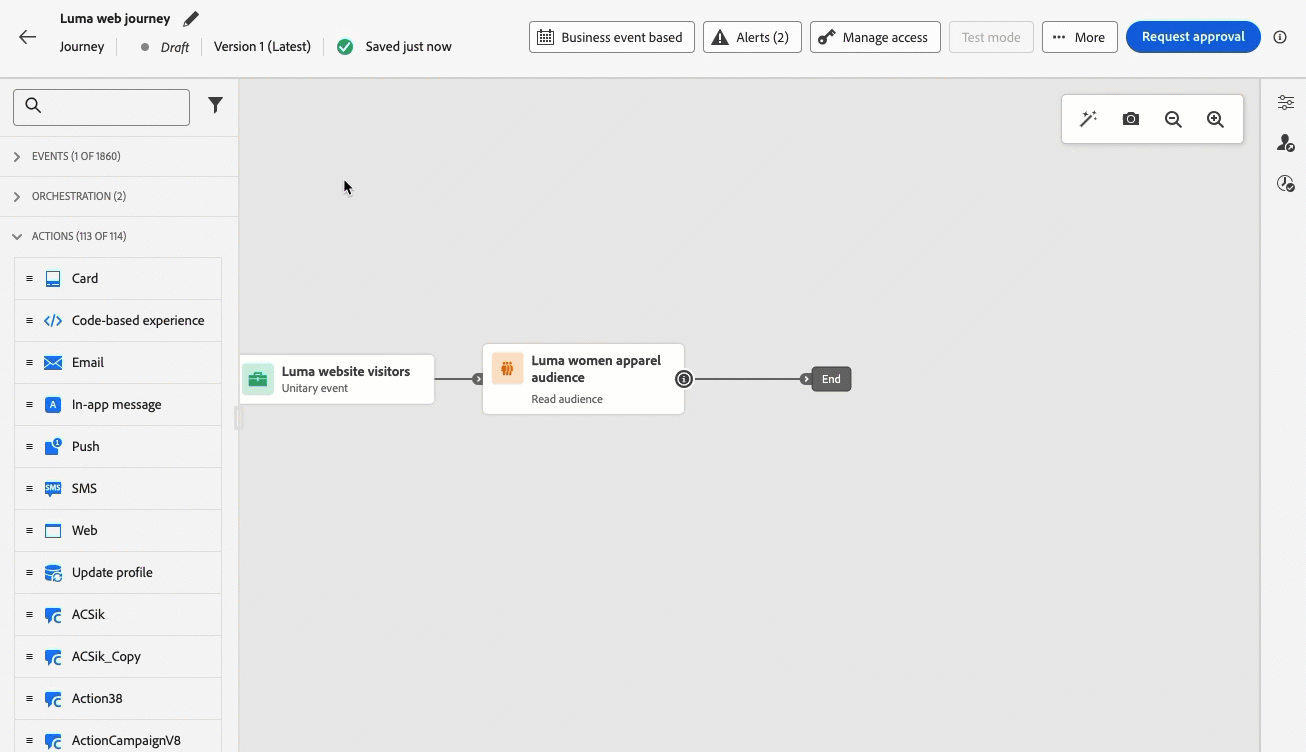Open journey properties sliders icon
This screenshot has width=1306, height=752.
[1286, 102]
